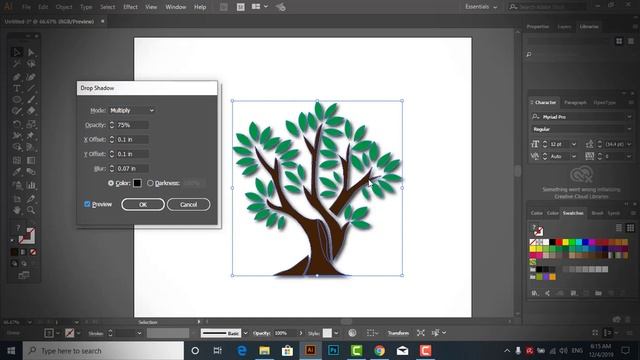Select the Type tool
The image size is (640, 360).
click(x=17, y=88)
